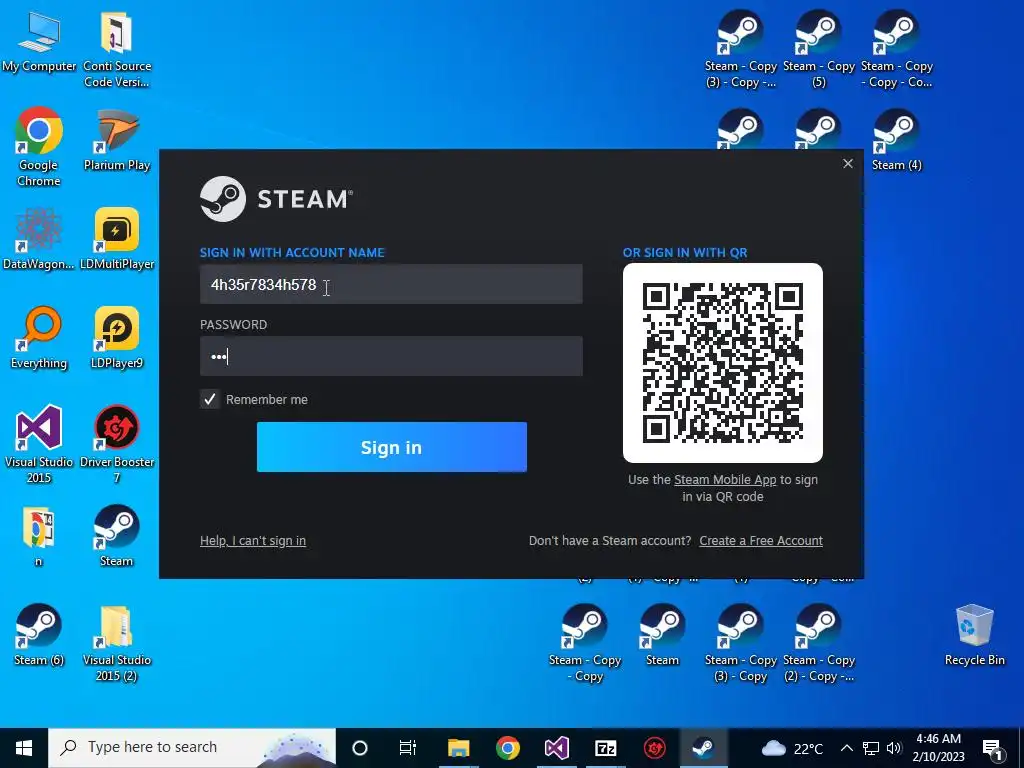Select the Recycle Bin icon
The height and width of the screenshot is (768, 1024).
click(974, 635)
